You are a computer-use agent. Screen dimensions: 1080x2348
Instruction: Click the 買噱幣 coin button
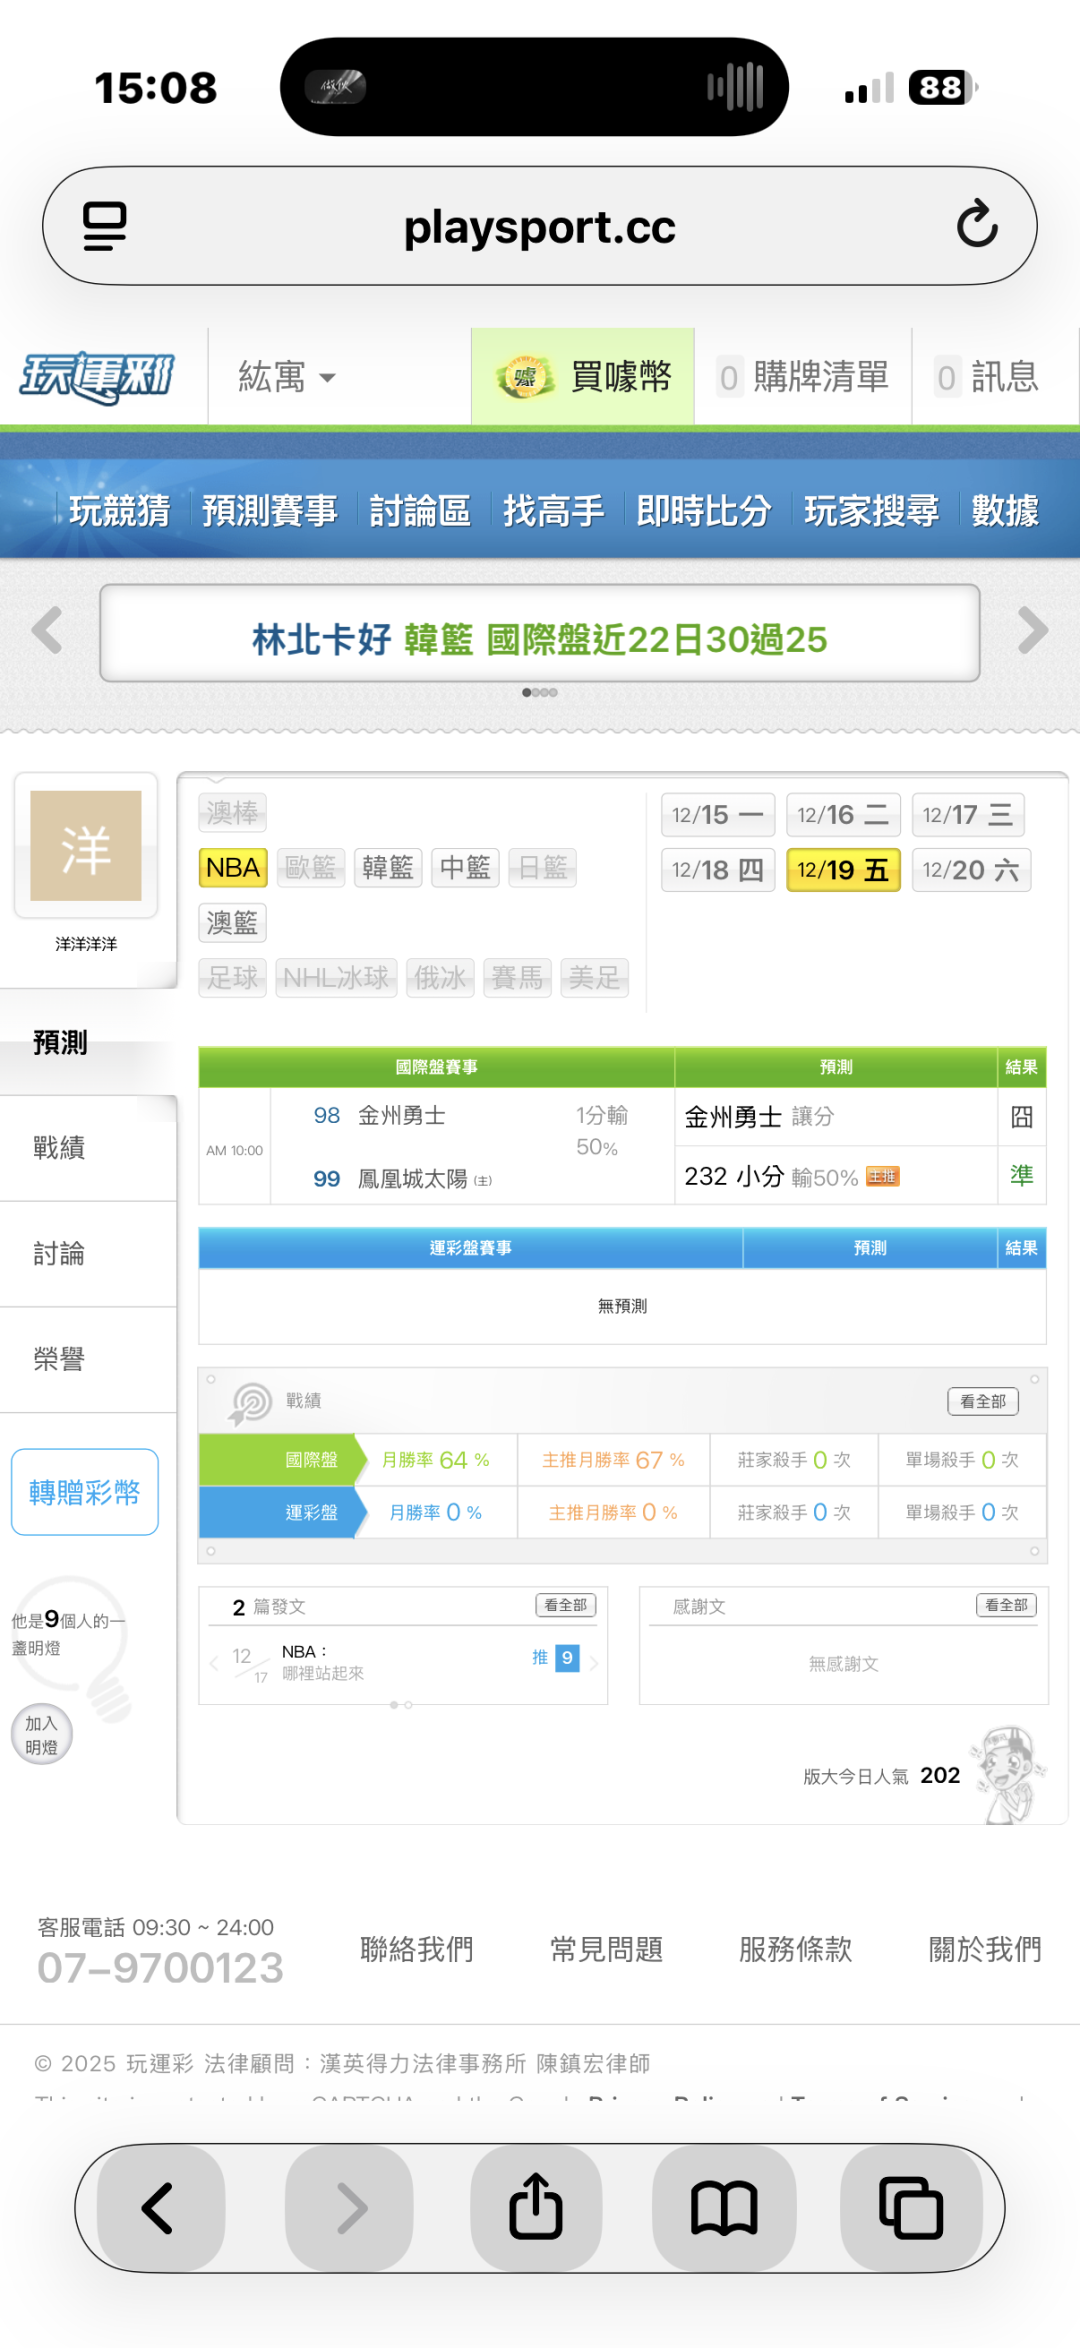(583, 377)
